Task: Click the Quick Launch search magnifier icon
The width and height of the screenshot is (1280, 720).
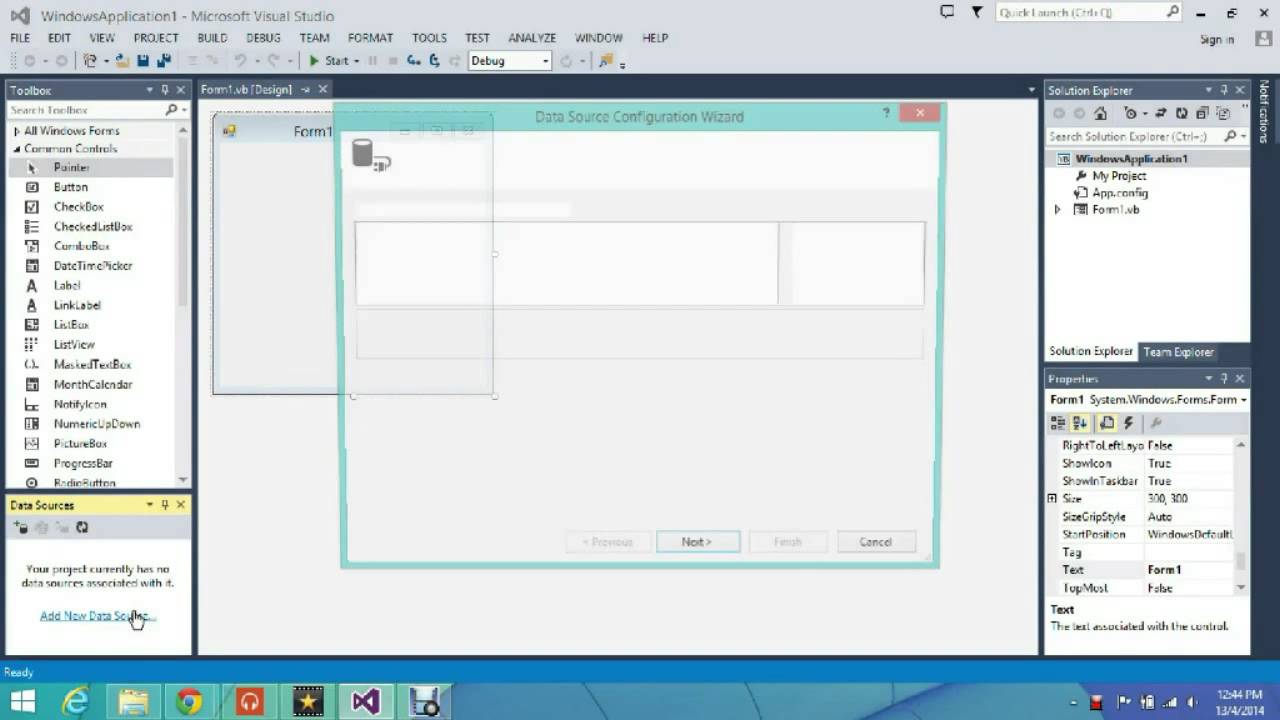Action: pos(1173,12)
